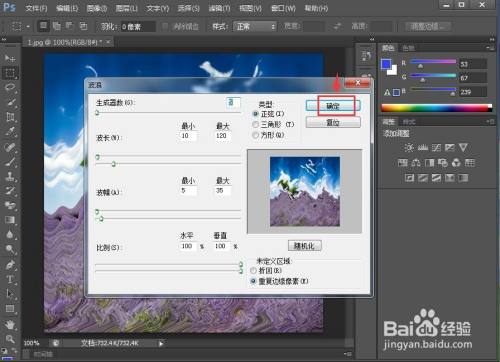The image size is (500, 362).
Task: Switch to 色板 swatches tab
Action: [408, 48]
